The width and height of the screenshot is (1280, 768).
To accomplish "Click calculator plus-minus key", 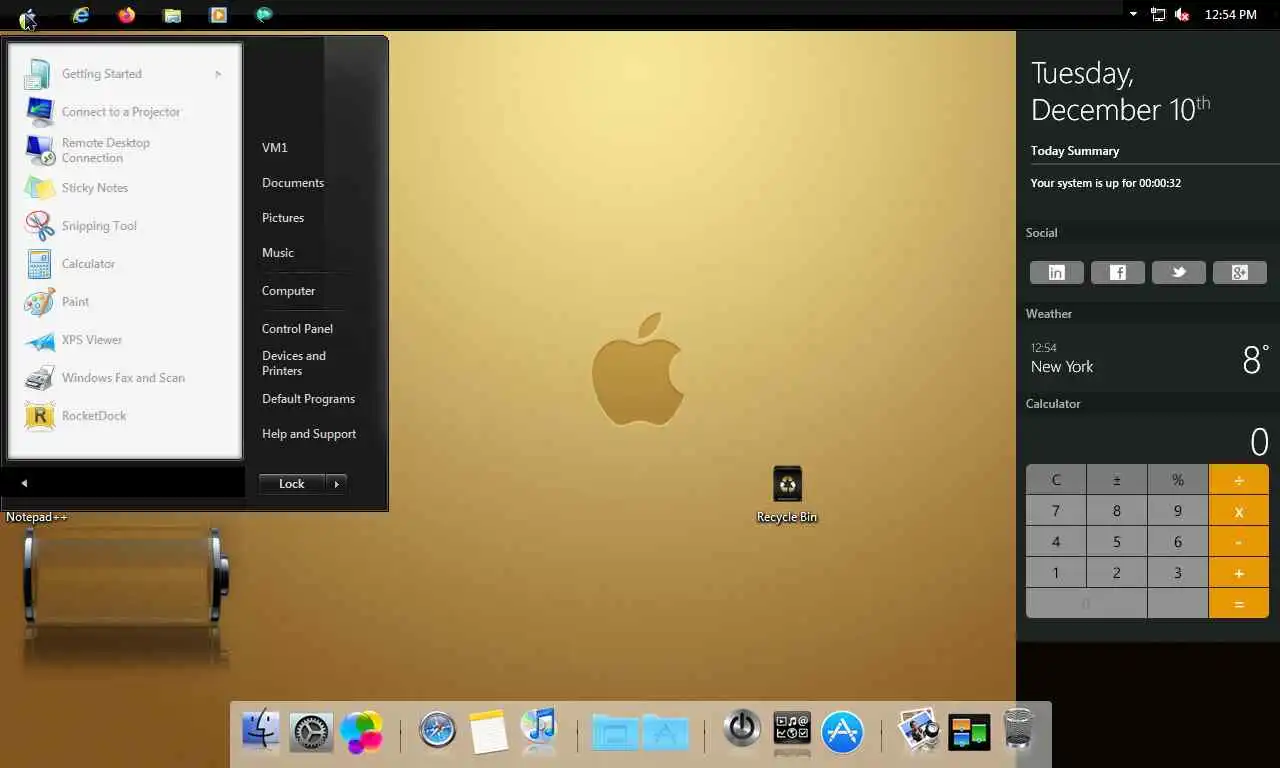I will pos(1117,480).
